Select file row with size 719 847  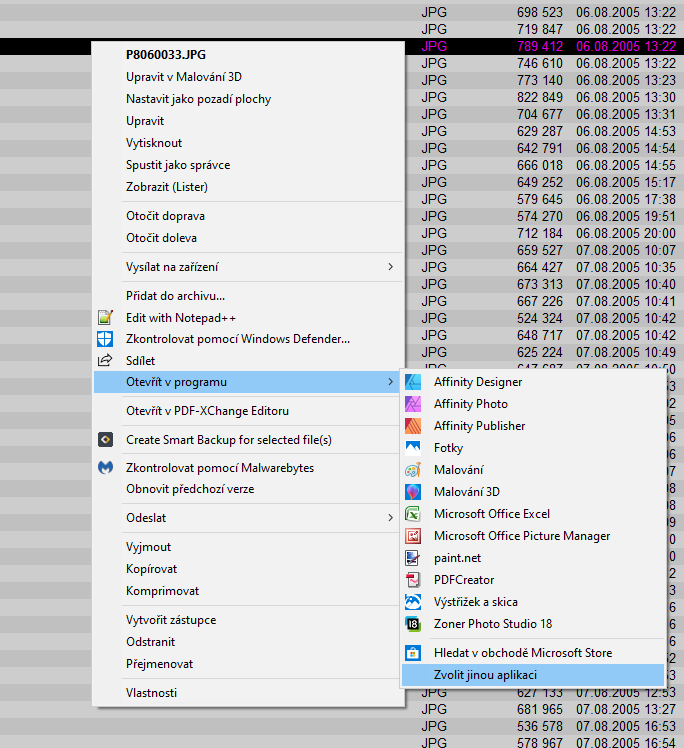coord(342,29)
